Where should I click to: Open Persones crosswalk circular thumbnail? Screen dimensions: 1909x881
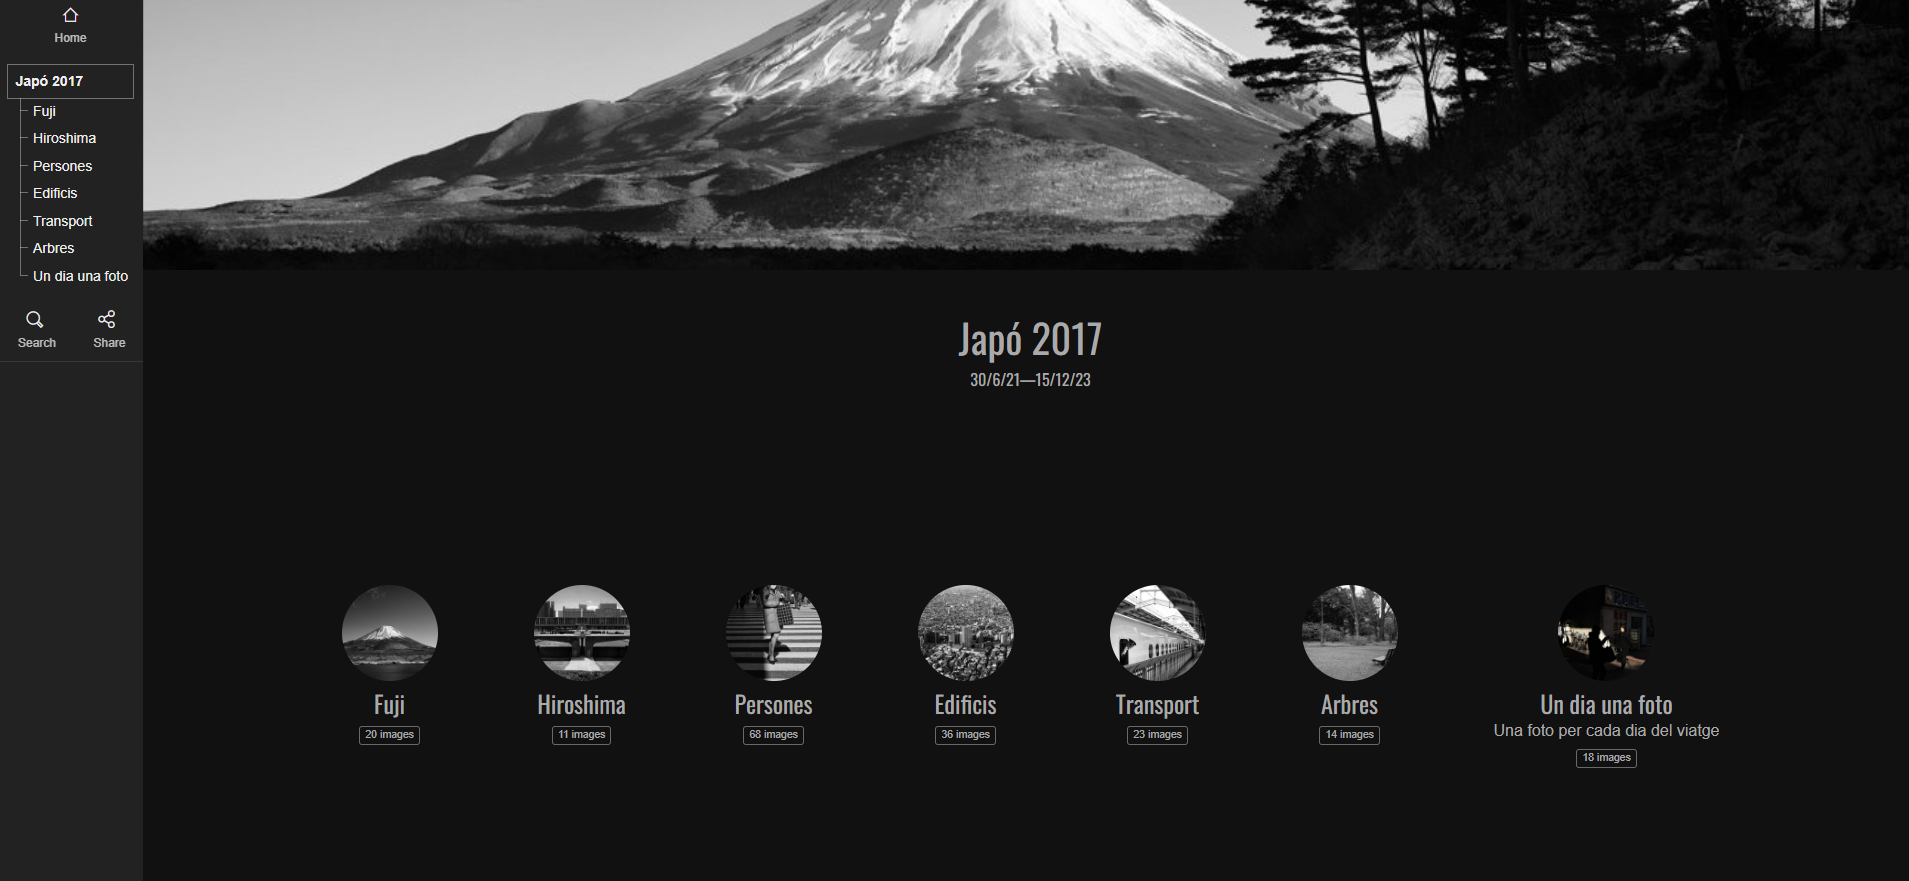coord(773,632)
